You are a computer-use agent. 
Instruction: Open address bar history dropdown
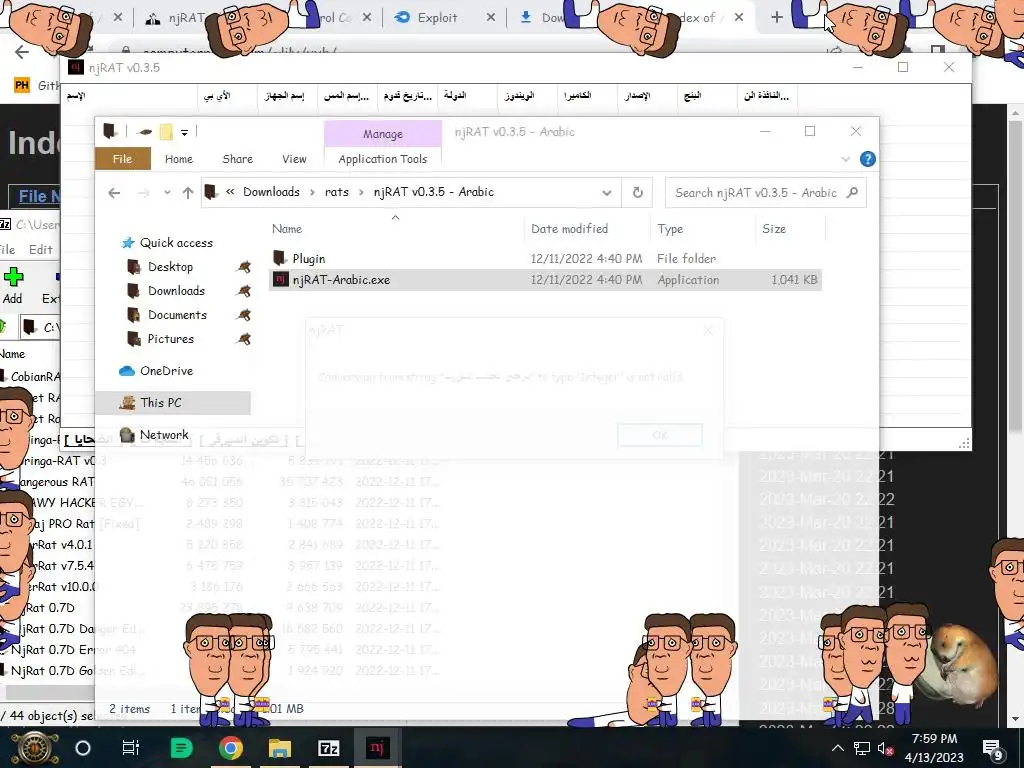[607, 193]
